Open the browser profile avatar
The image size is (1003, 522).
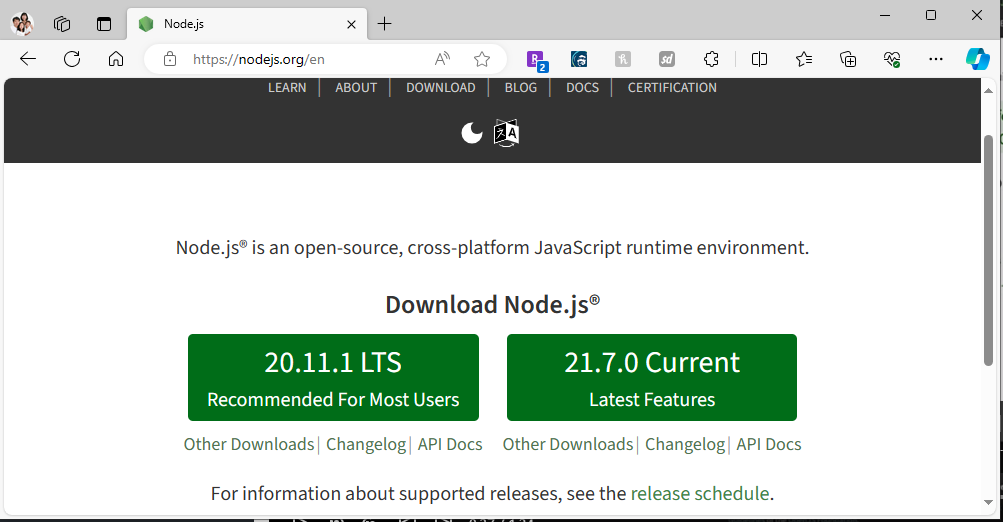22,24
